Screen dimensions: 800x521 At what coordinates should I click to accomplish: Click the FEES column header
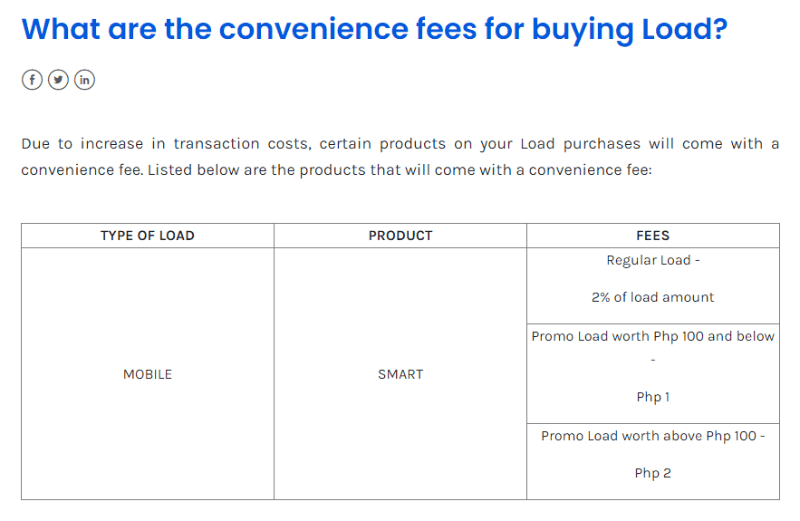pyautogui.click(x=653, y=236)
